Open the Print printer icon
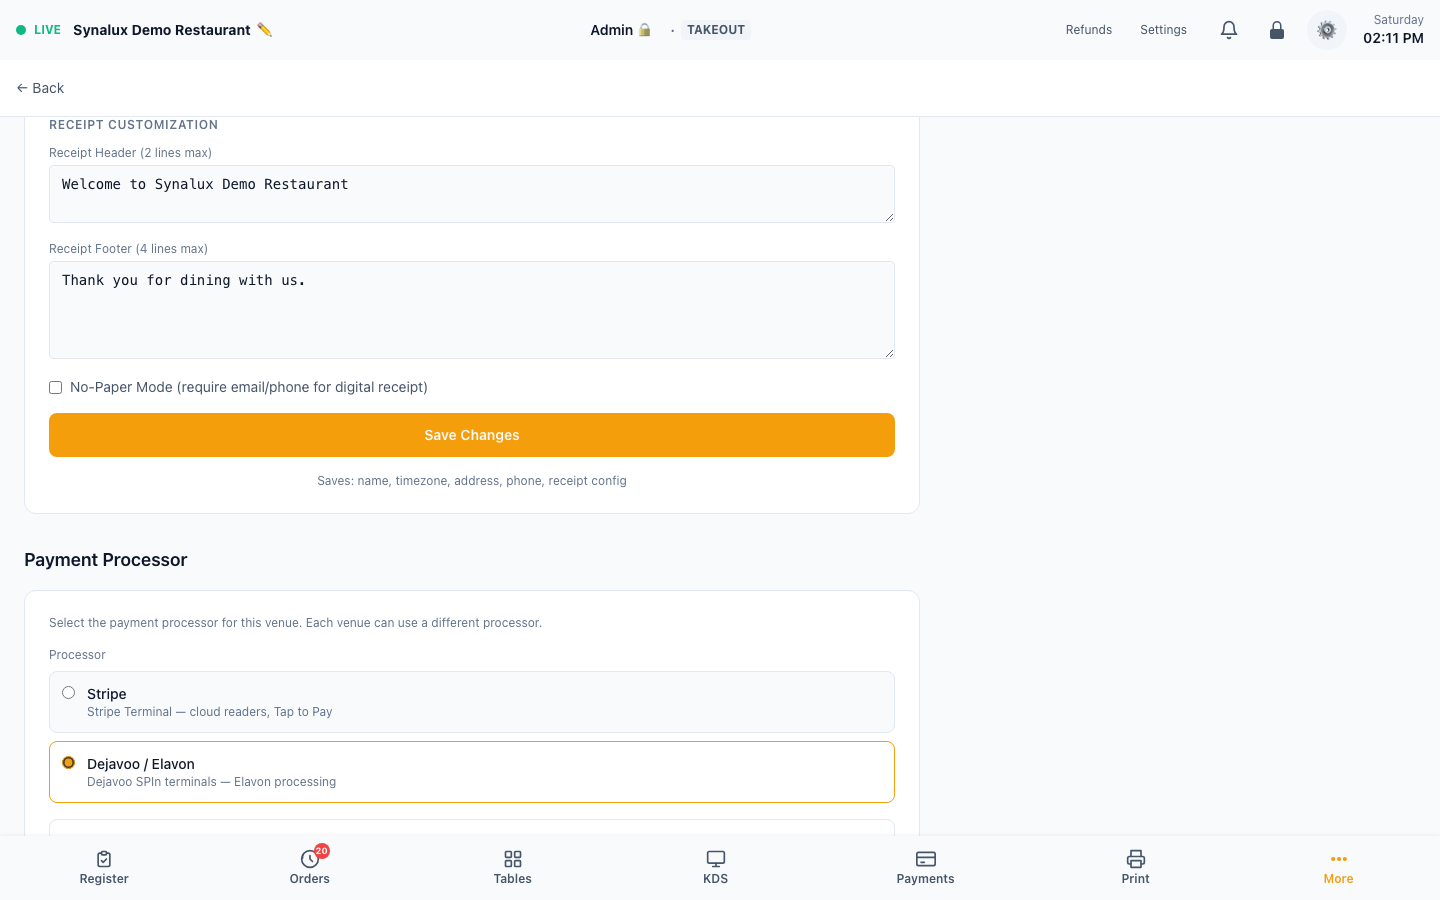 [1136, 859]
